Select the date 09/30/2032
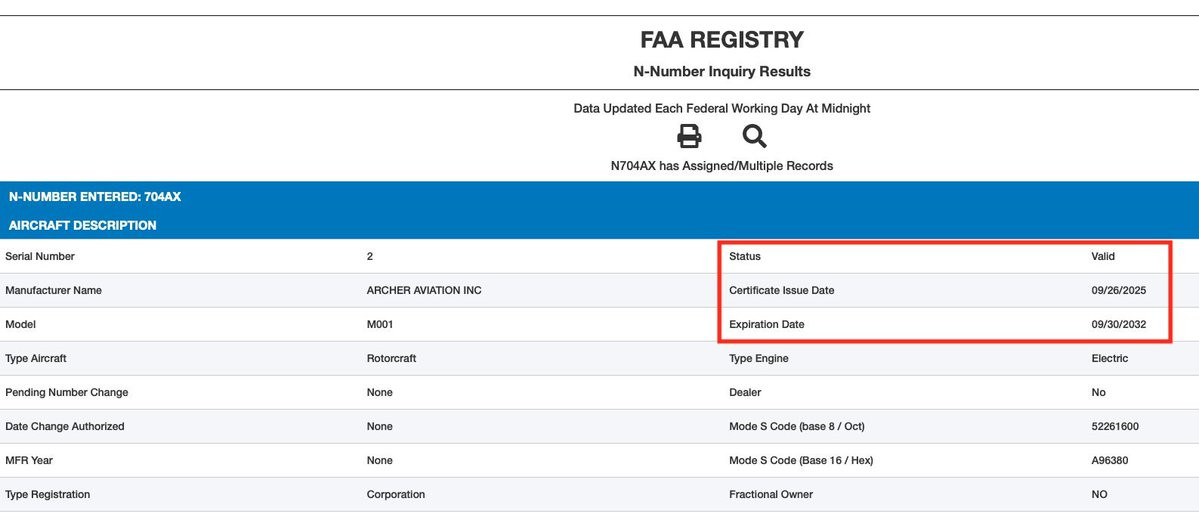This screenshot has height=526, width=1199. pyautogui.click(x=1119, y=324)
